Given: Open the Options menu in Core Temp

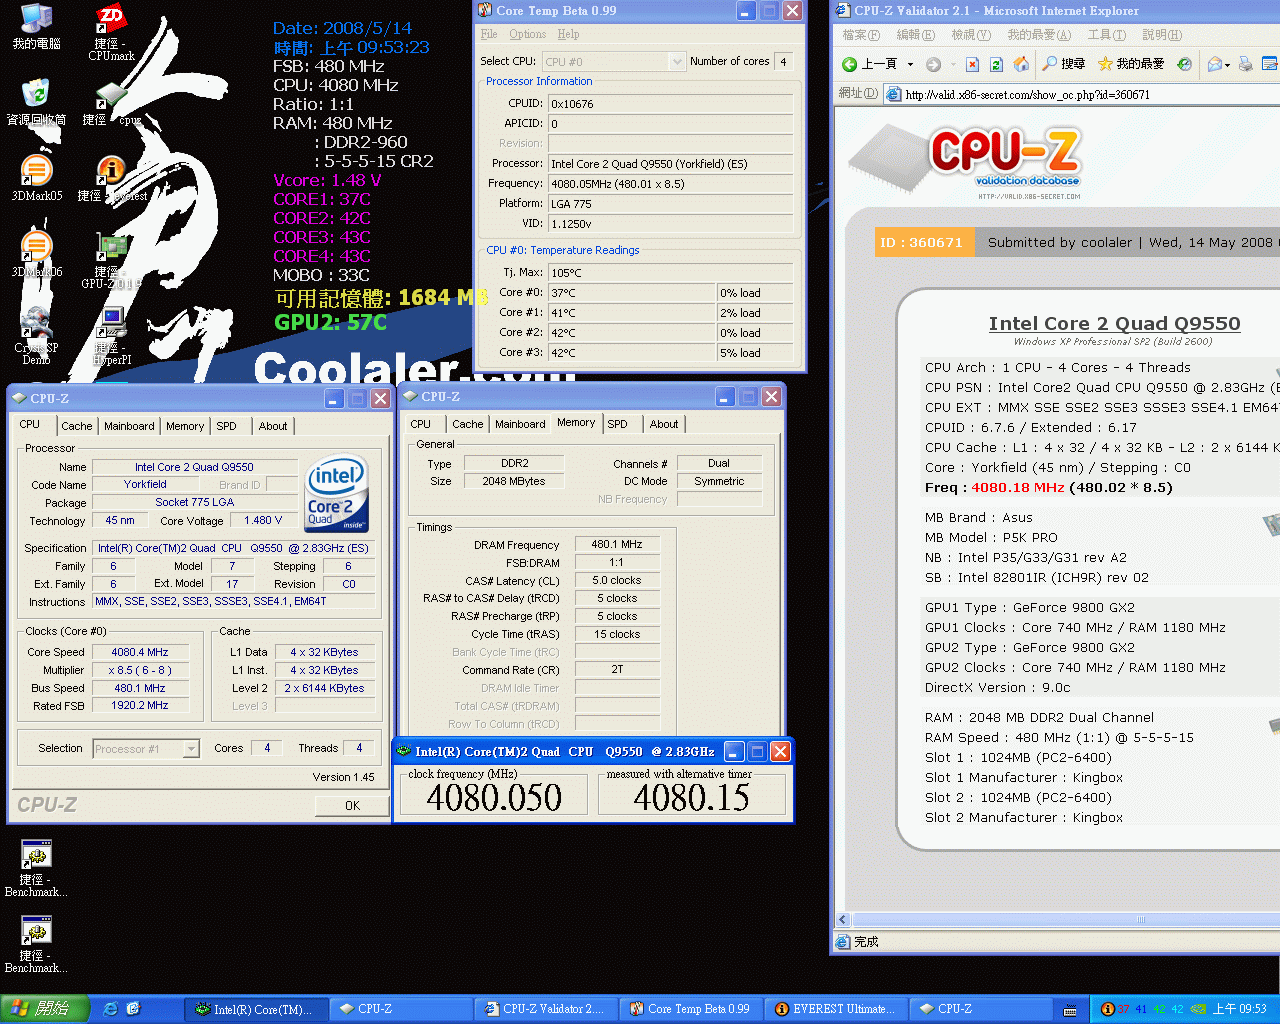Looking at the screenshot, I should 527,34.
